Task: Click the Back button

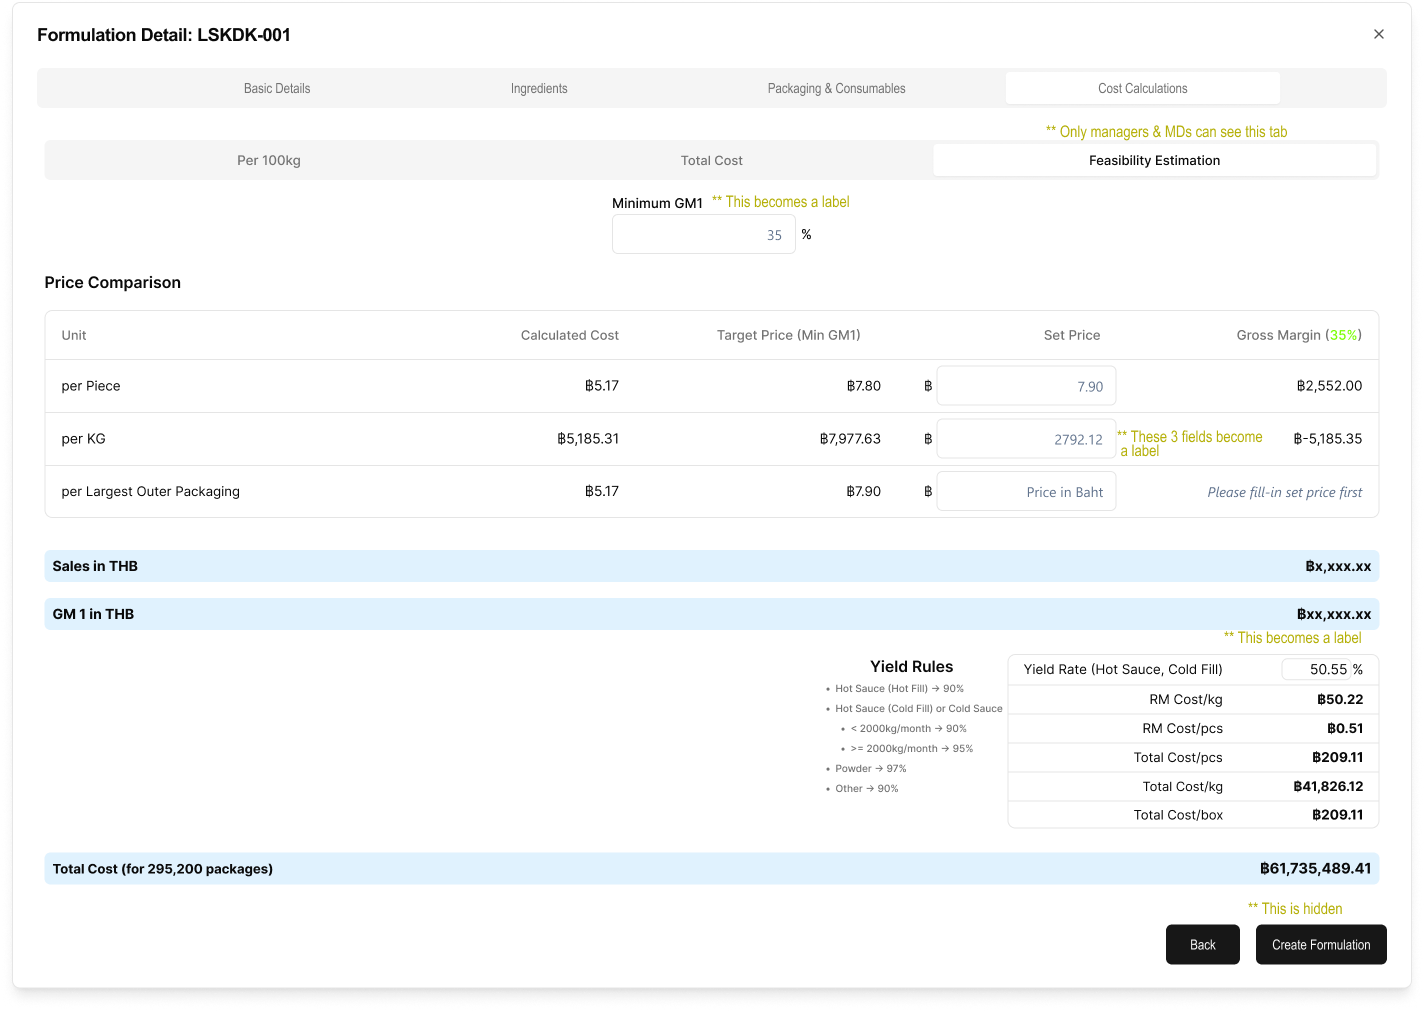Action: coord(1202,944)
